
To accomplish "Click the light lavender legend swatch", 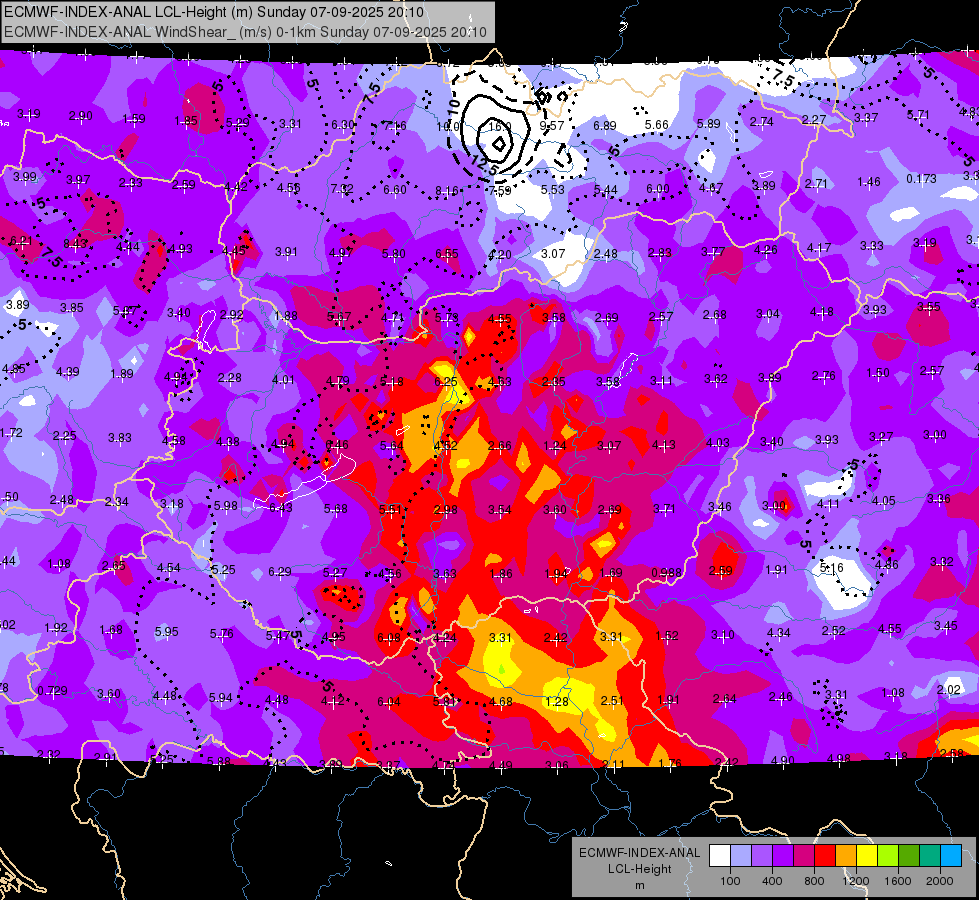I will pyautogui.click(x=741, y=855).
